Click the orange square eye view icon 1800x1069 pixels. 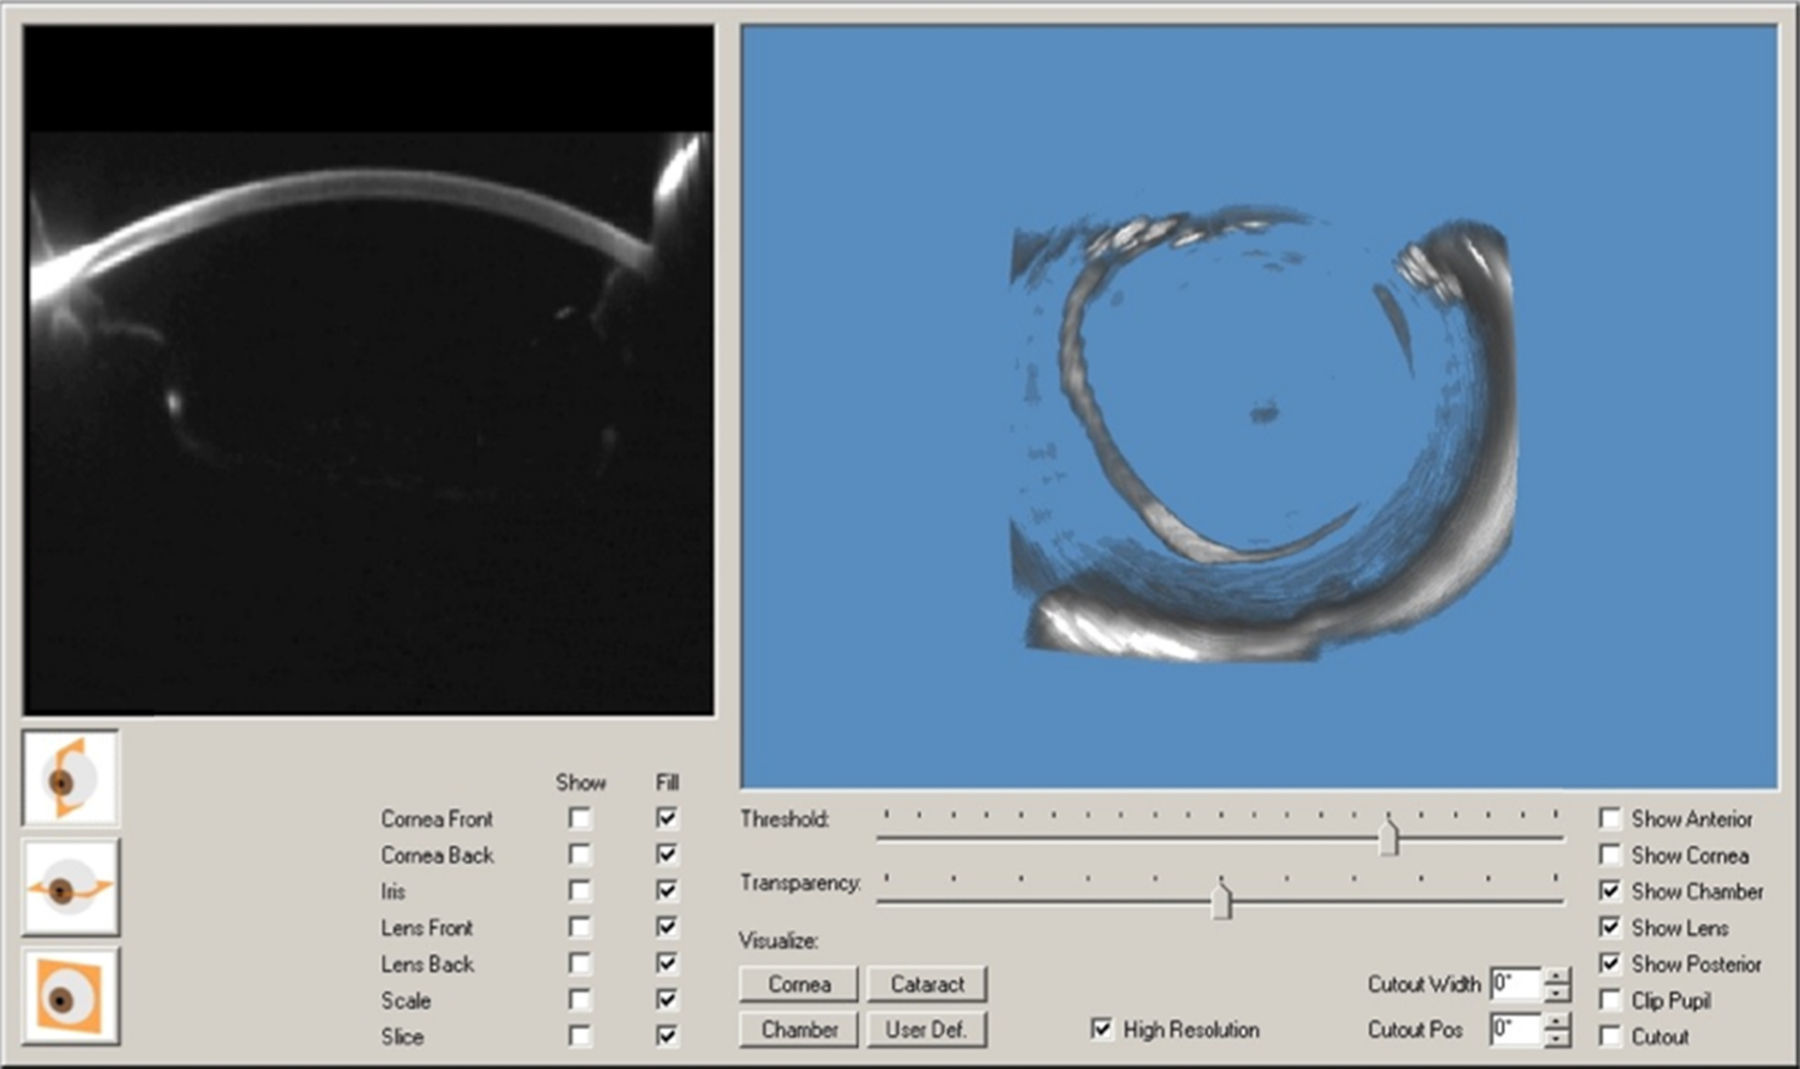[x=70, y=997]
